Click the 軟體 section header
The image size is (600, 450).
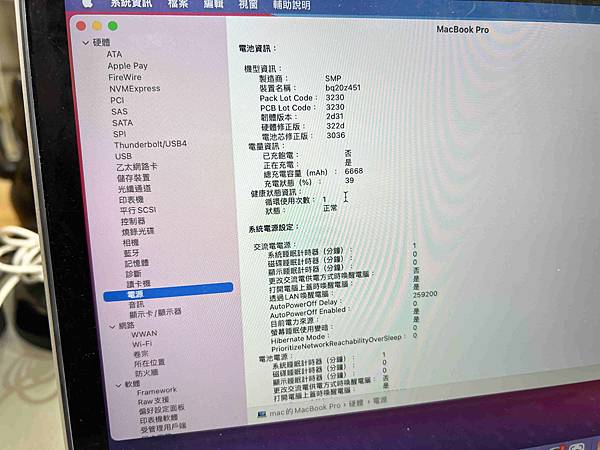[133, 384]
